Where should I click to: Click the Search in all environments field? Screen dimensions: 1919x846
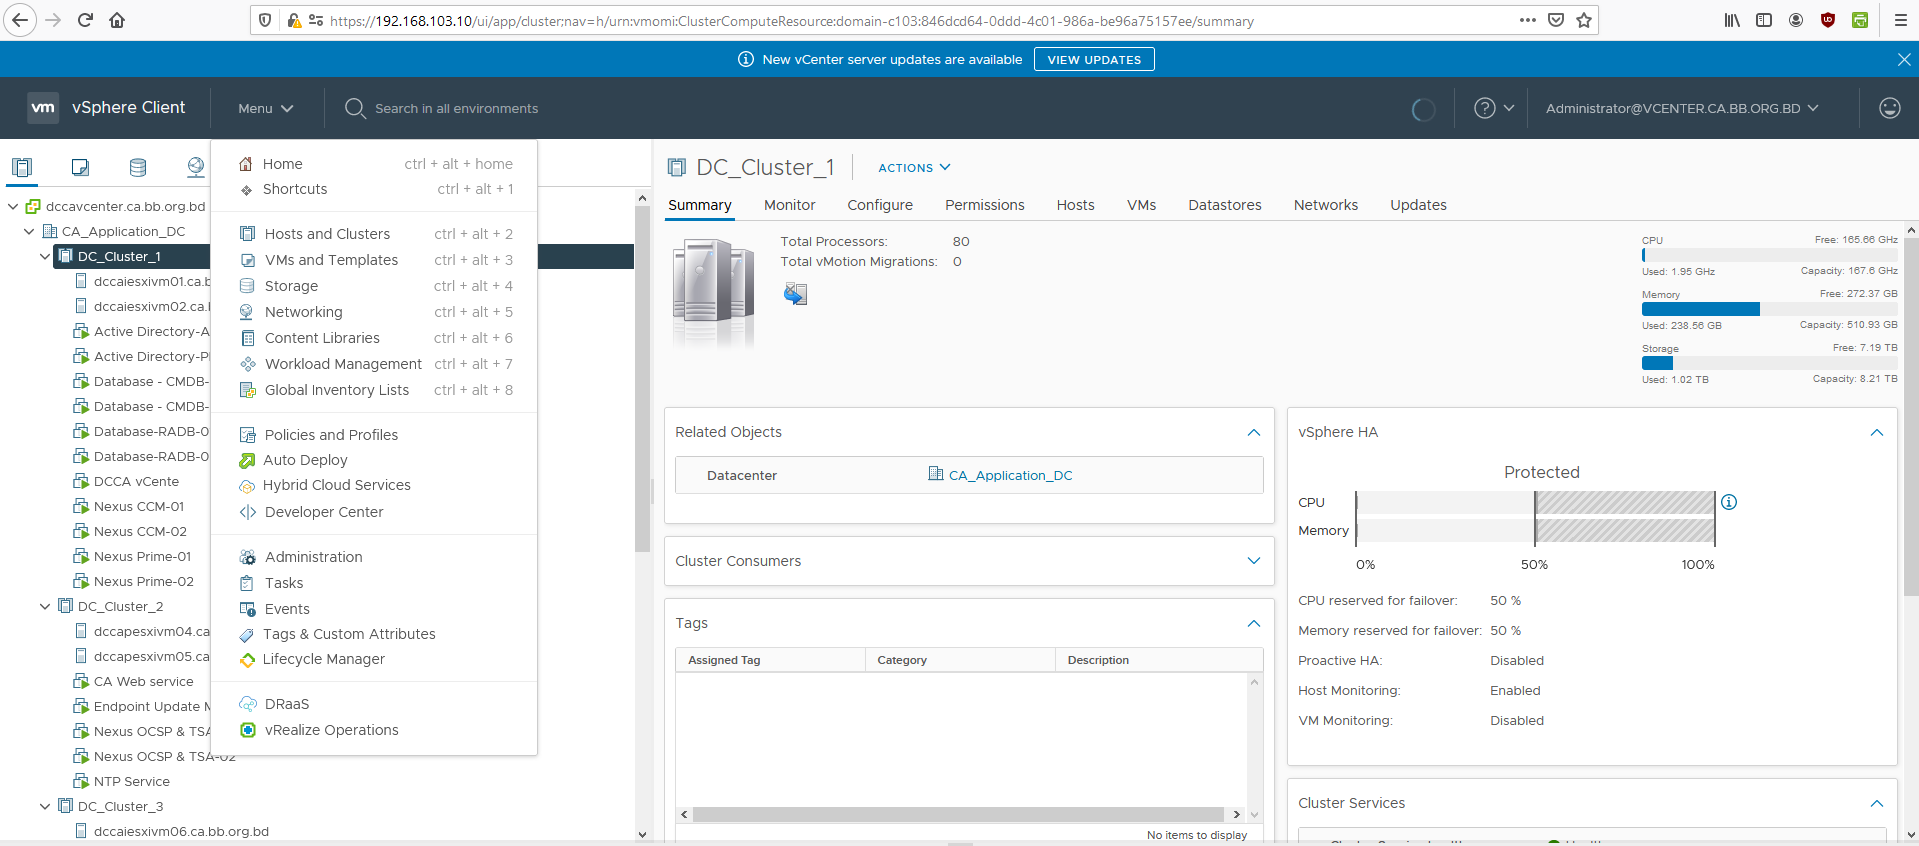pyautogui.click(x=456, y=108)
